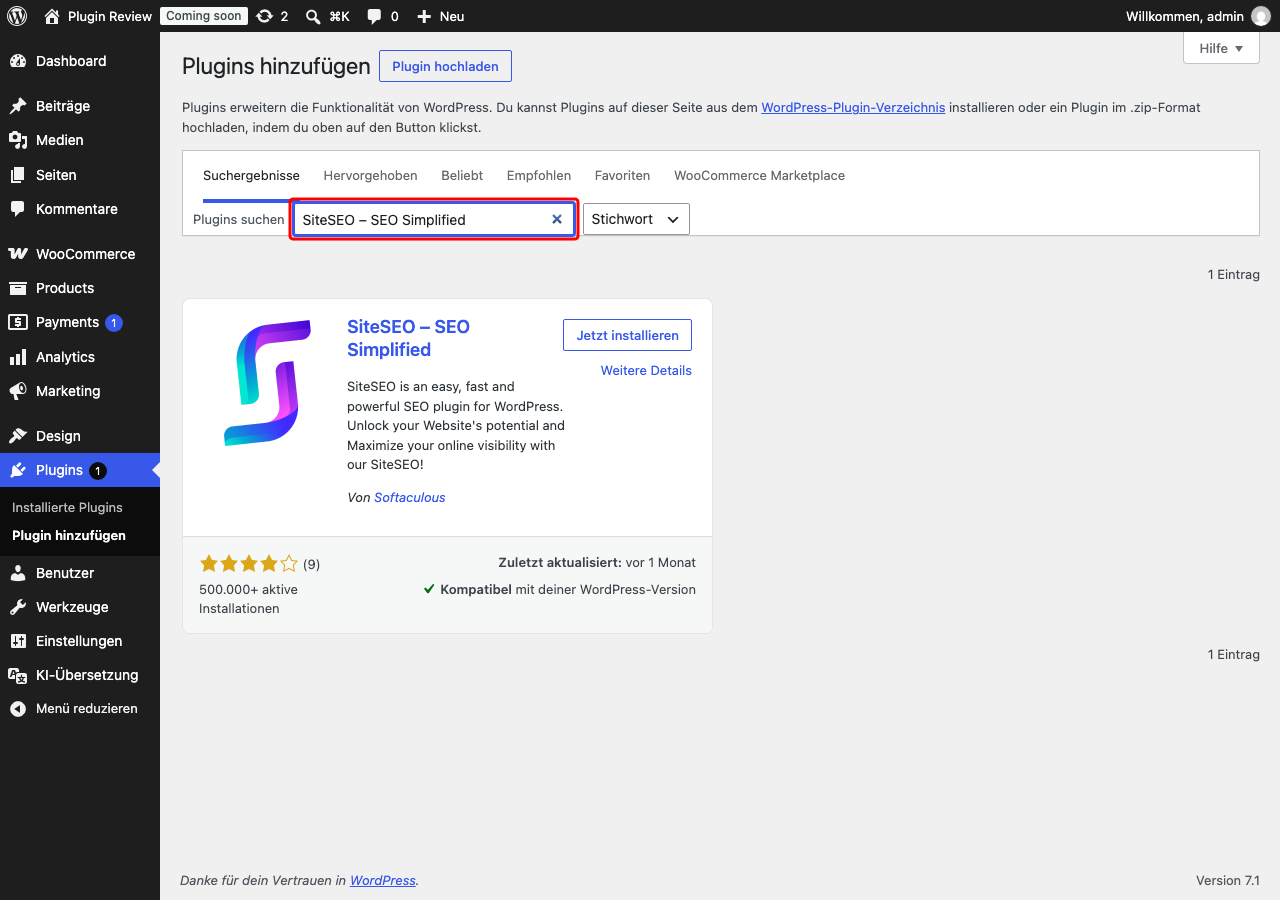Click the WordPress link in footer

pyautogui.click(x=383, y=880)
